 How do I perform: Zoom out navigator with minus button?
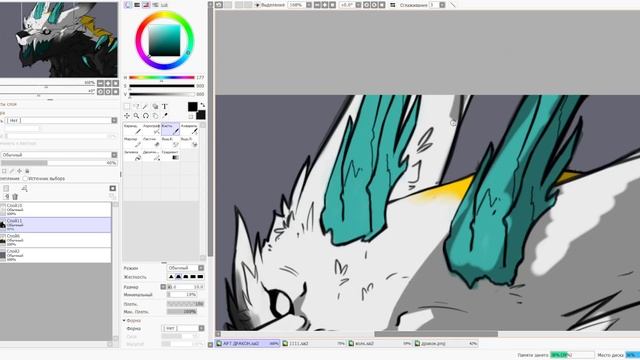click(x=100, y=83)
